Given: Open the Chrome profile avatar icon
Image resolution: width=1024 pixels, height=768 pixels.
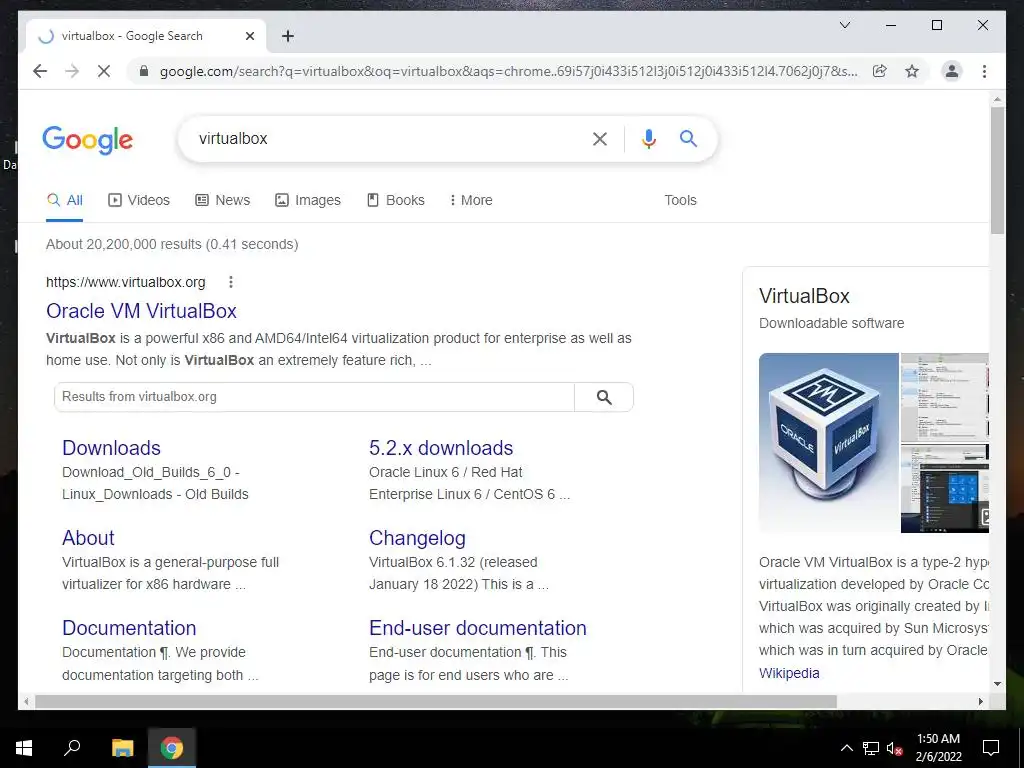Looking at the screenshot, I should [952, 71].
